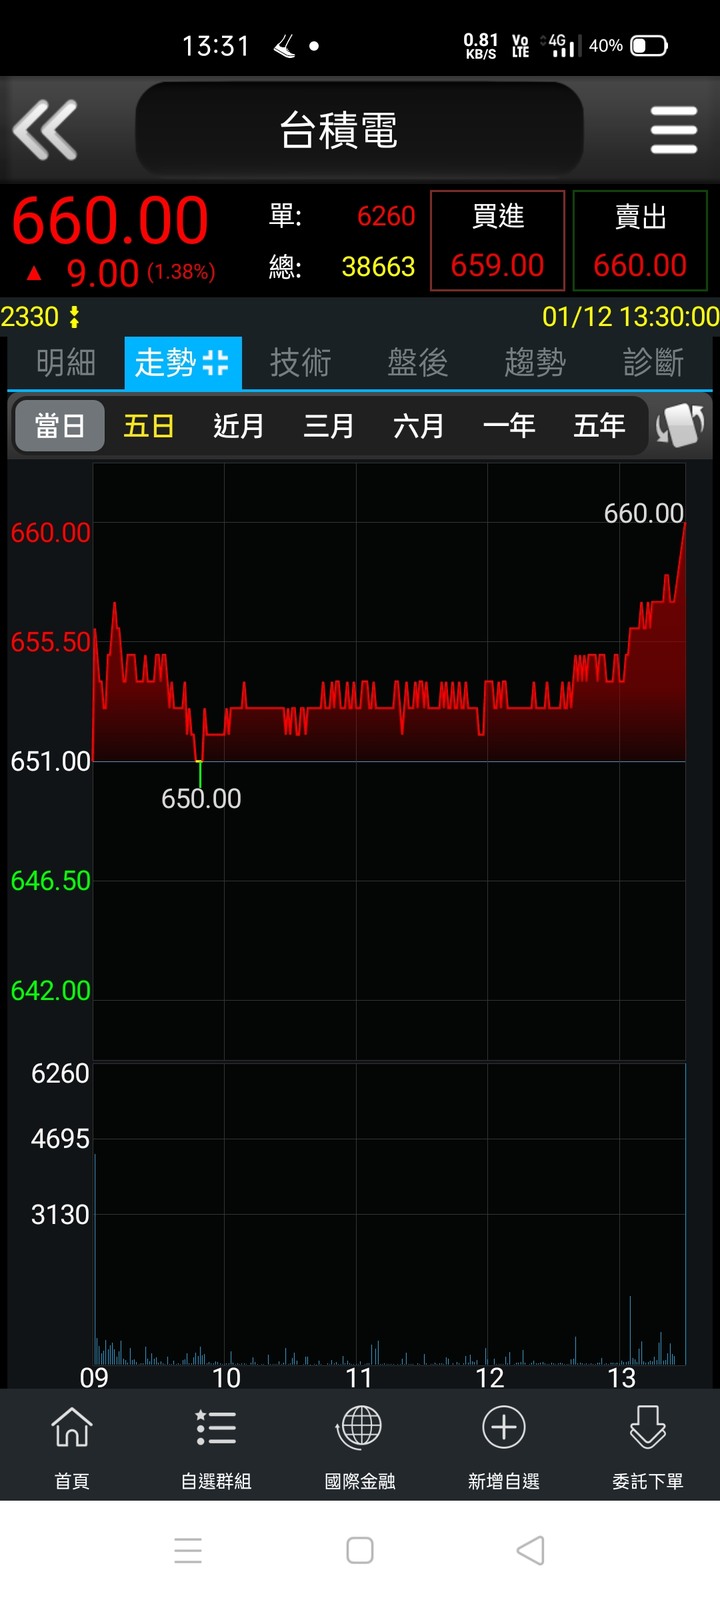
Task: Tap the 4G signal strength icon
Action: coord(561,45)
